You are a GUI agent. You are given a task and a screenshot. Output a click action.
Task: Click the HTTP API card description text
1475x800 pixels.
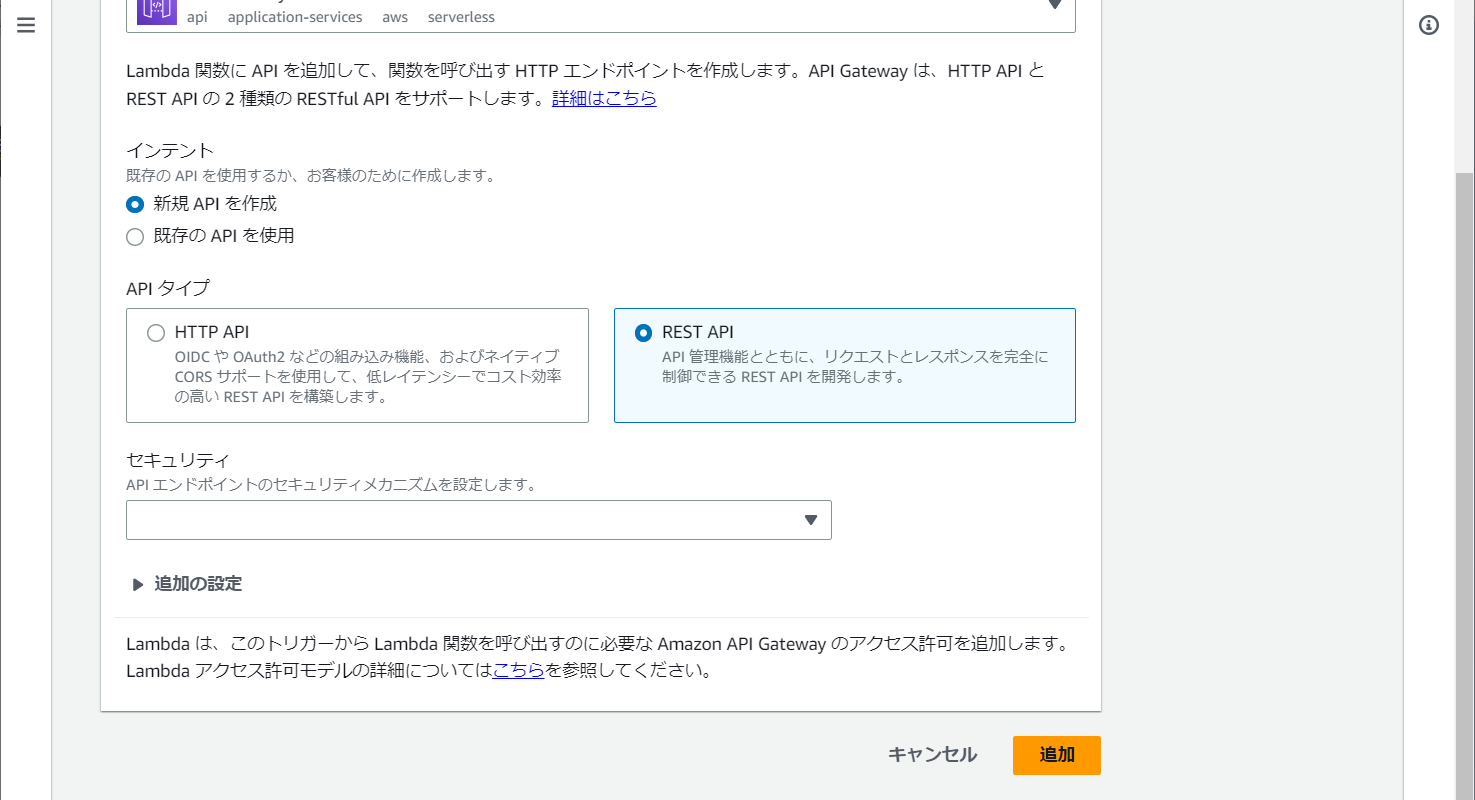(x=366, y=376)
